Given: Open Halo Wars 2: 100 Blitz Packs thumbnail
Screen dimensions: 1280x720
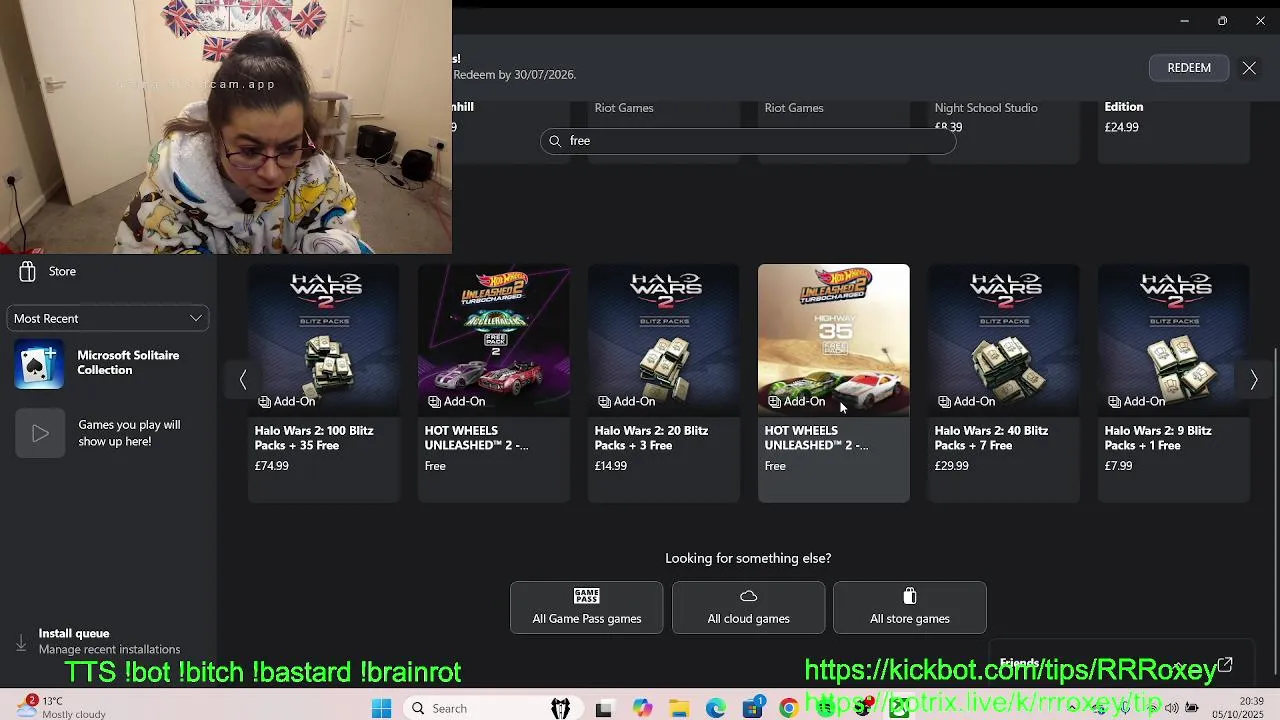Looking at the screenshot, I should click(x=323, y=340).
